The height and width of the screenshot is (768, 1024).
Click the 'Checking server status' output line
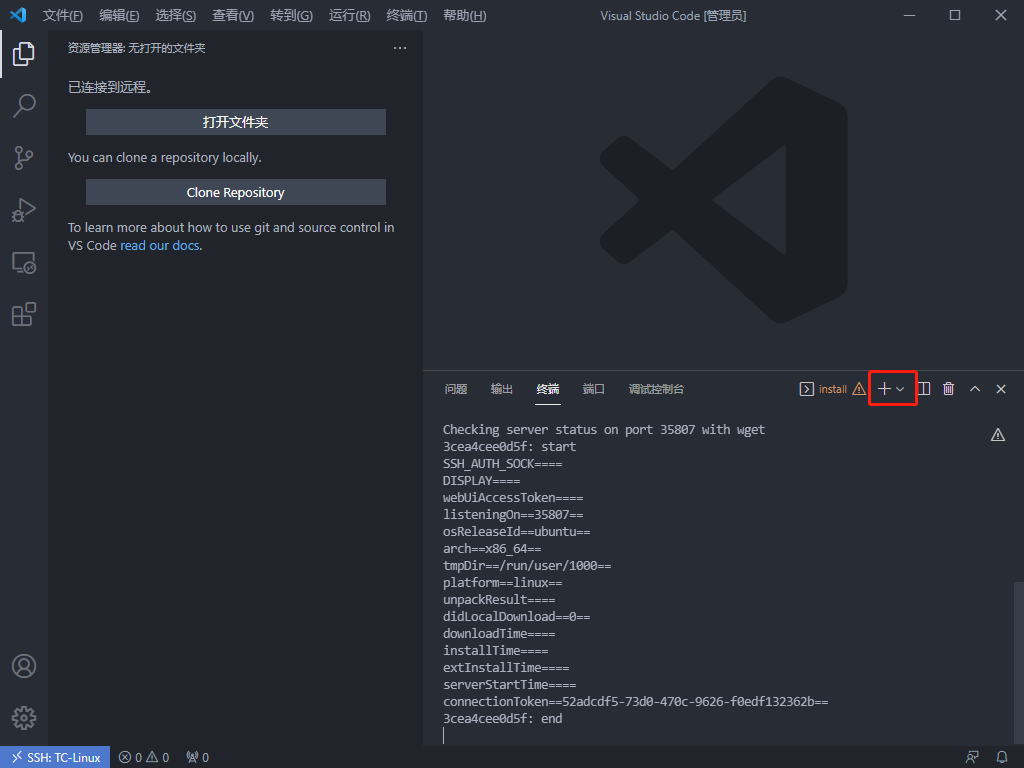(x=603, y=430)
